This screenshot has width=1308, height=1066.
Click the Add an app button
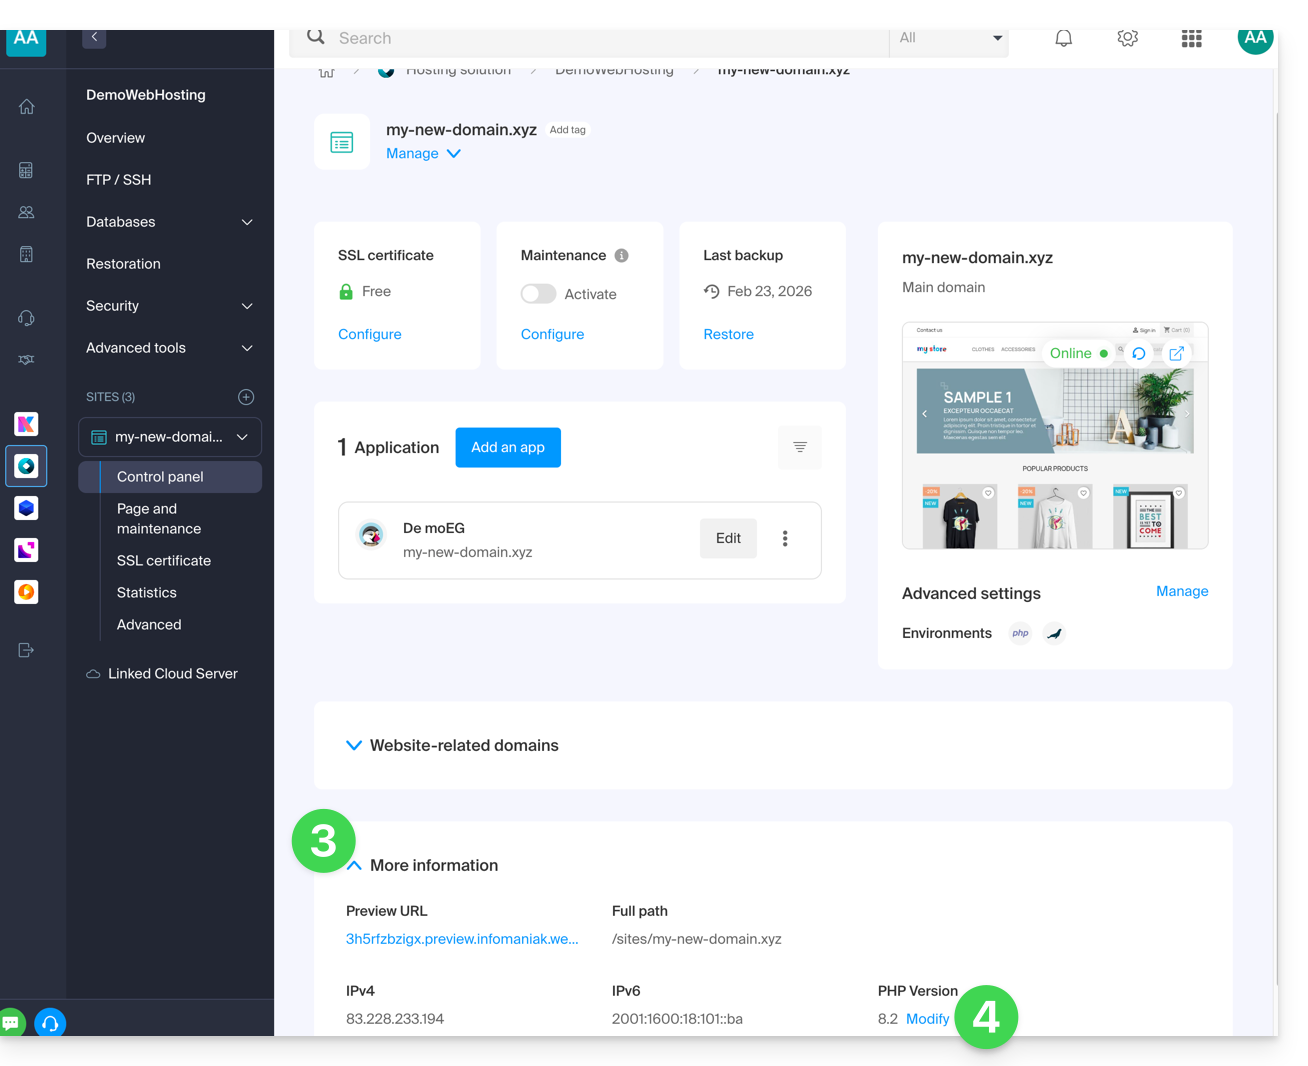508,448
